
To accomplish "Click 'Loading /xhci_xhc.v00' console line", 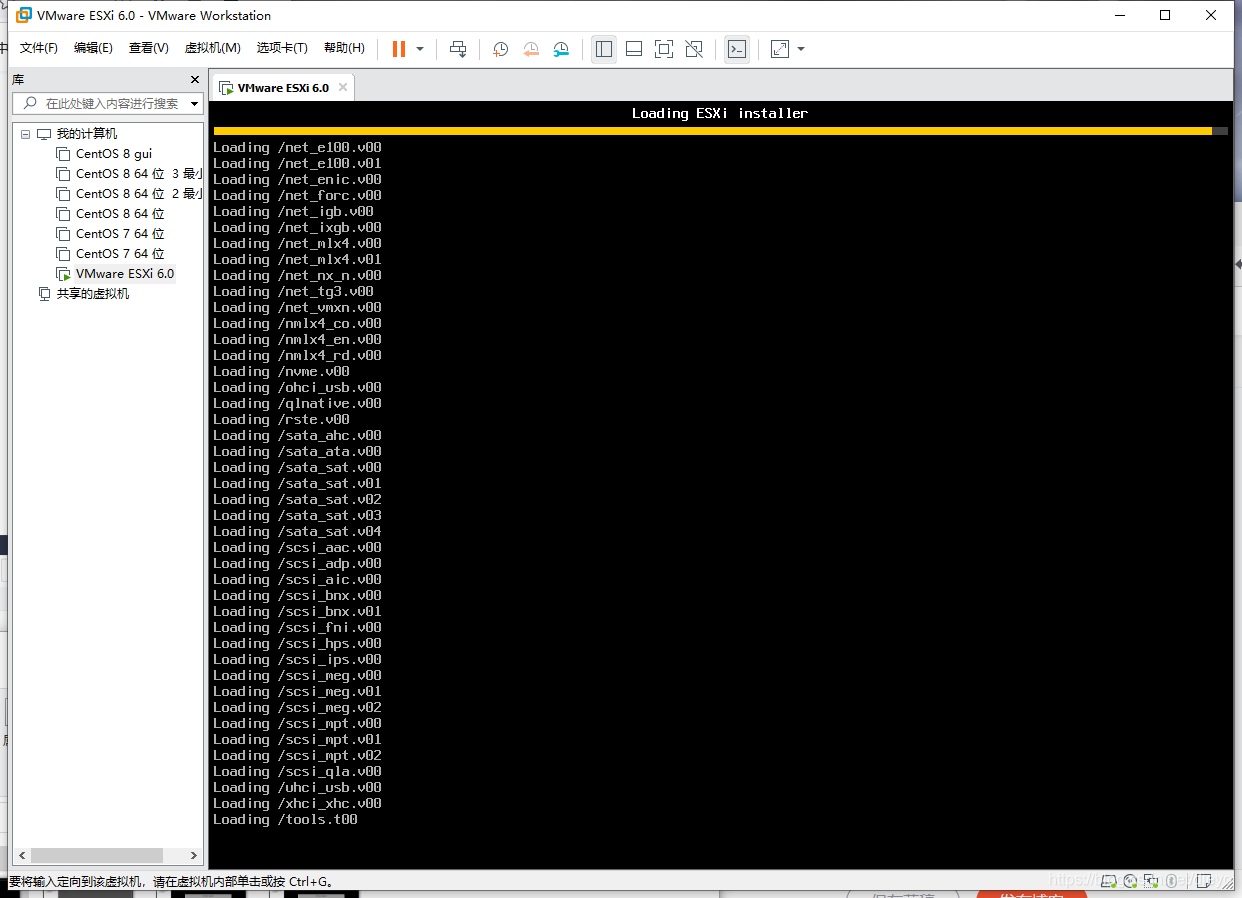I will point(297,804).
